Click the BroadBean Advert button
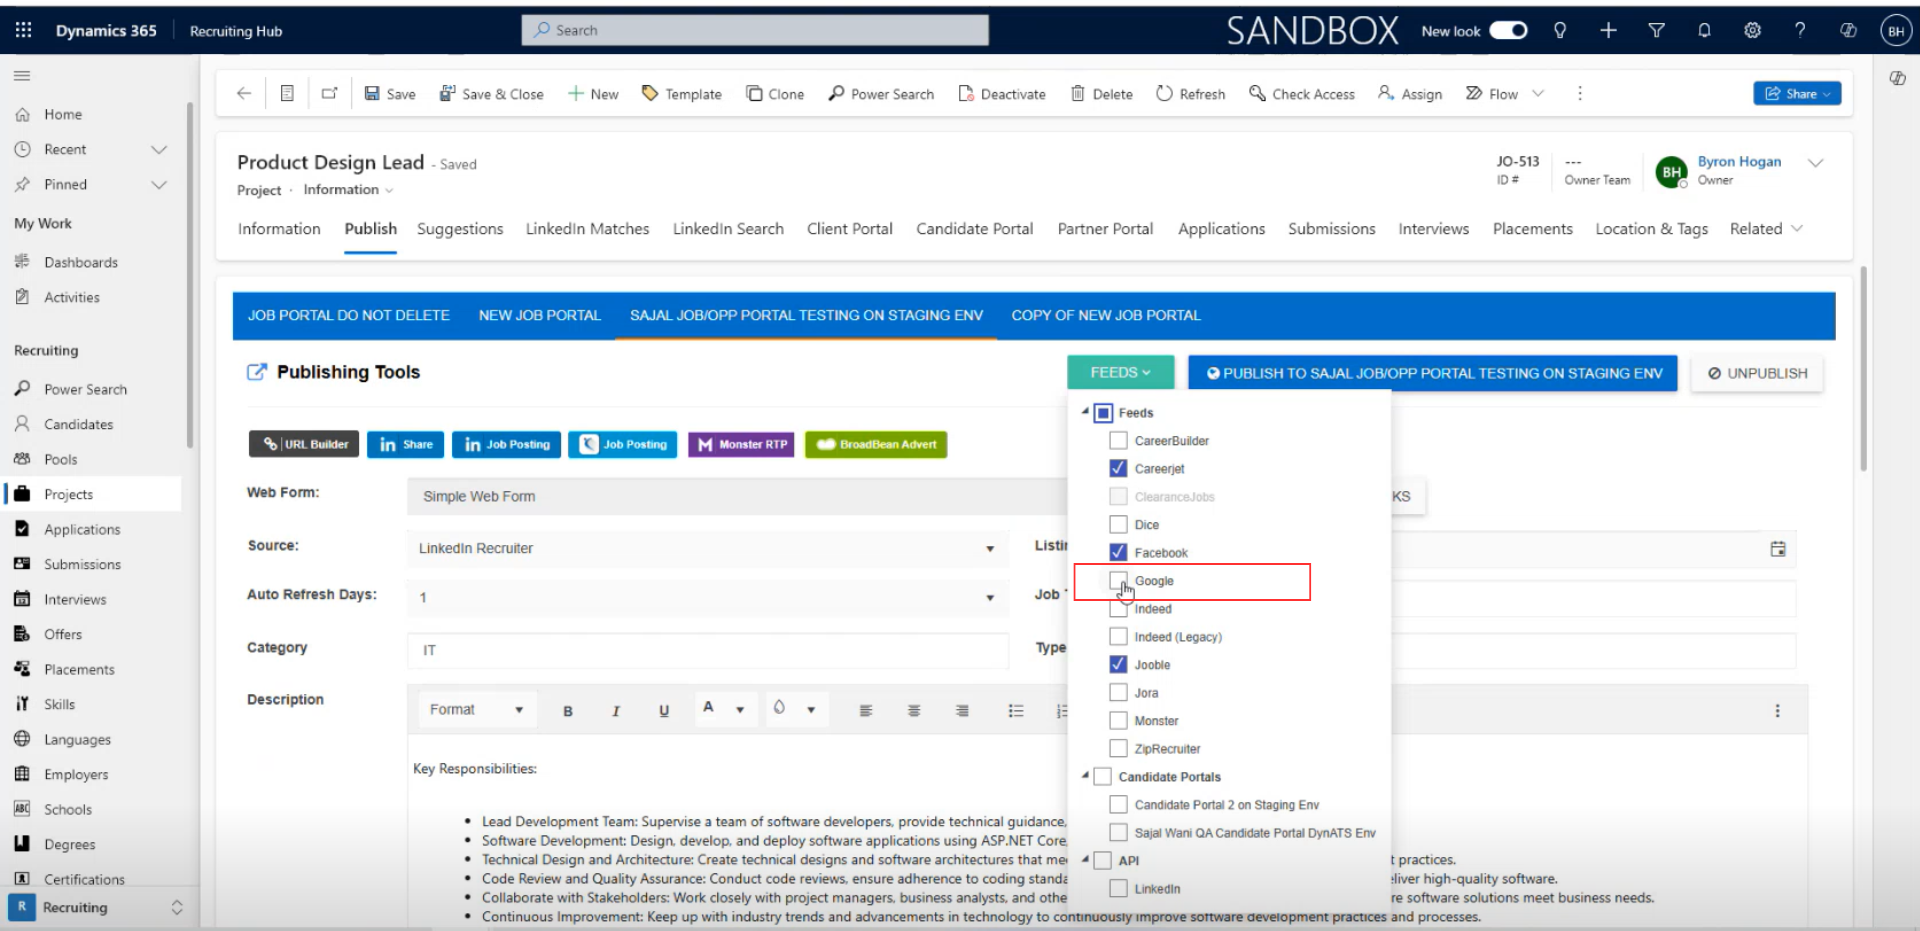The width and height of the screenshot is (1920, 931). (x=876, y=444)
